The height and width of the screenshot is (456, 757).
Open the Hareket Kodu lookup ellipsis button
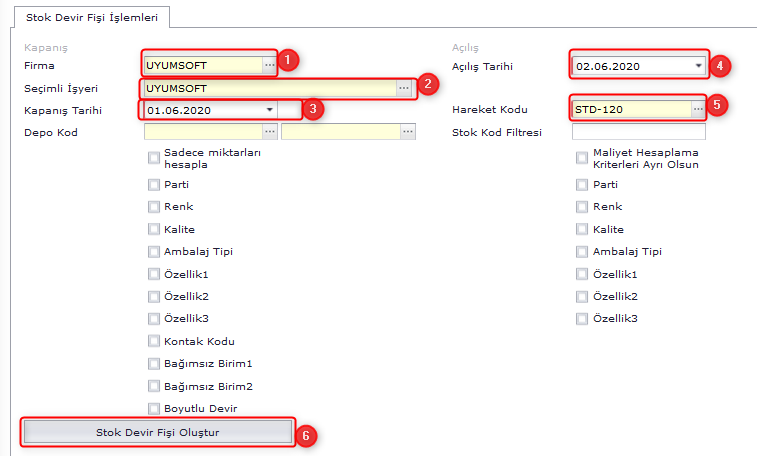pos(698,109)
